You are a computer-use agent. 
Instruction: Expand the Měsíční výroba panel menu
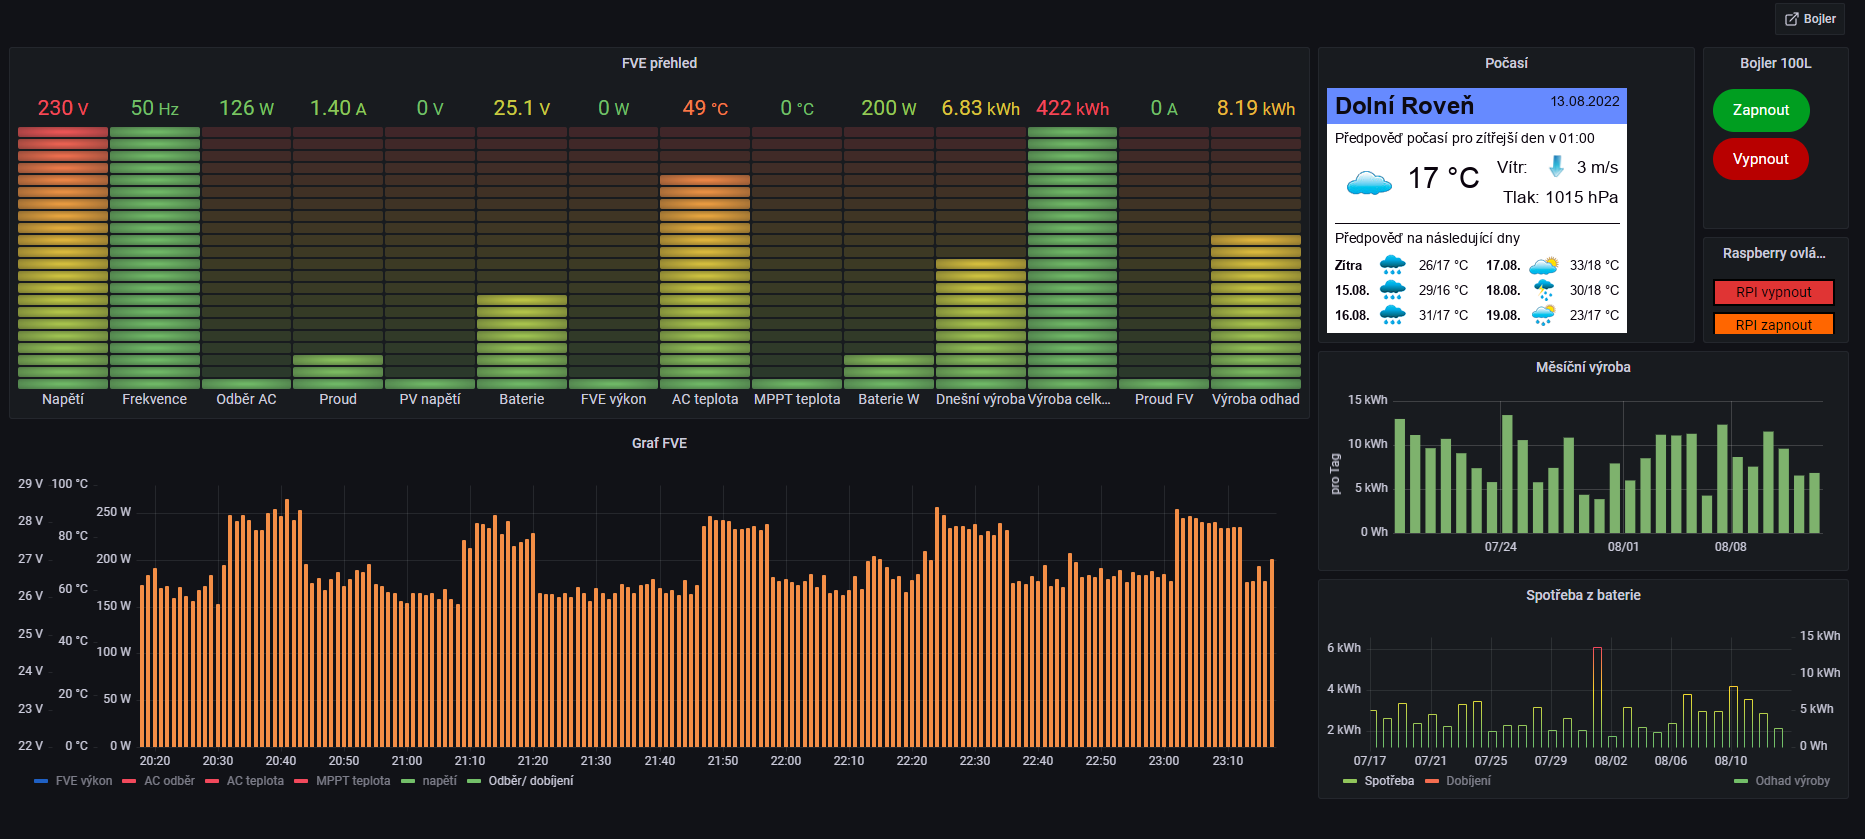pos(1582,367)
